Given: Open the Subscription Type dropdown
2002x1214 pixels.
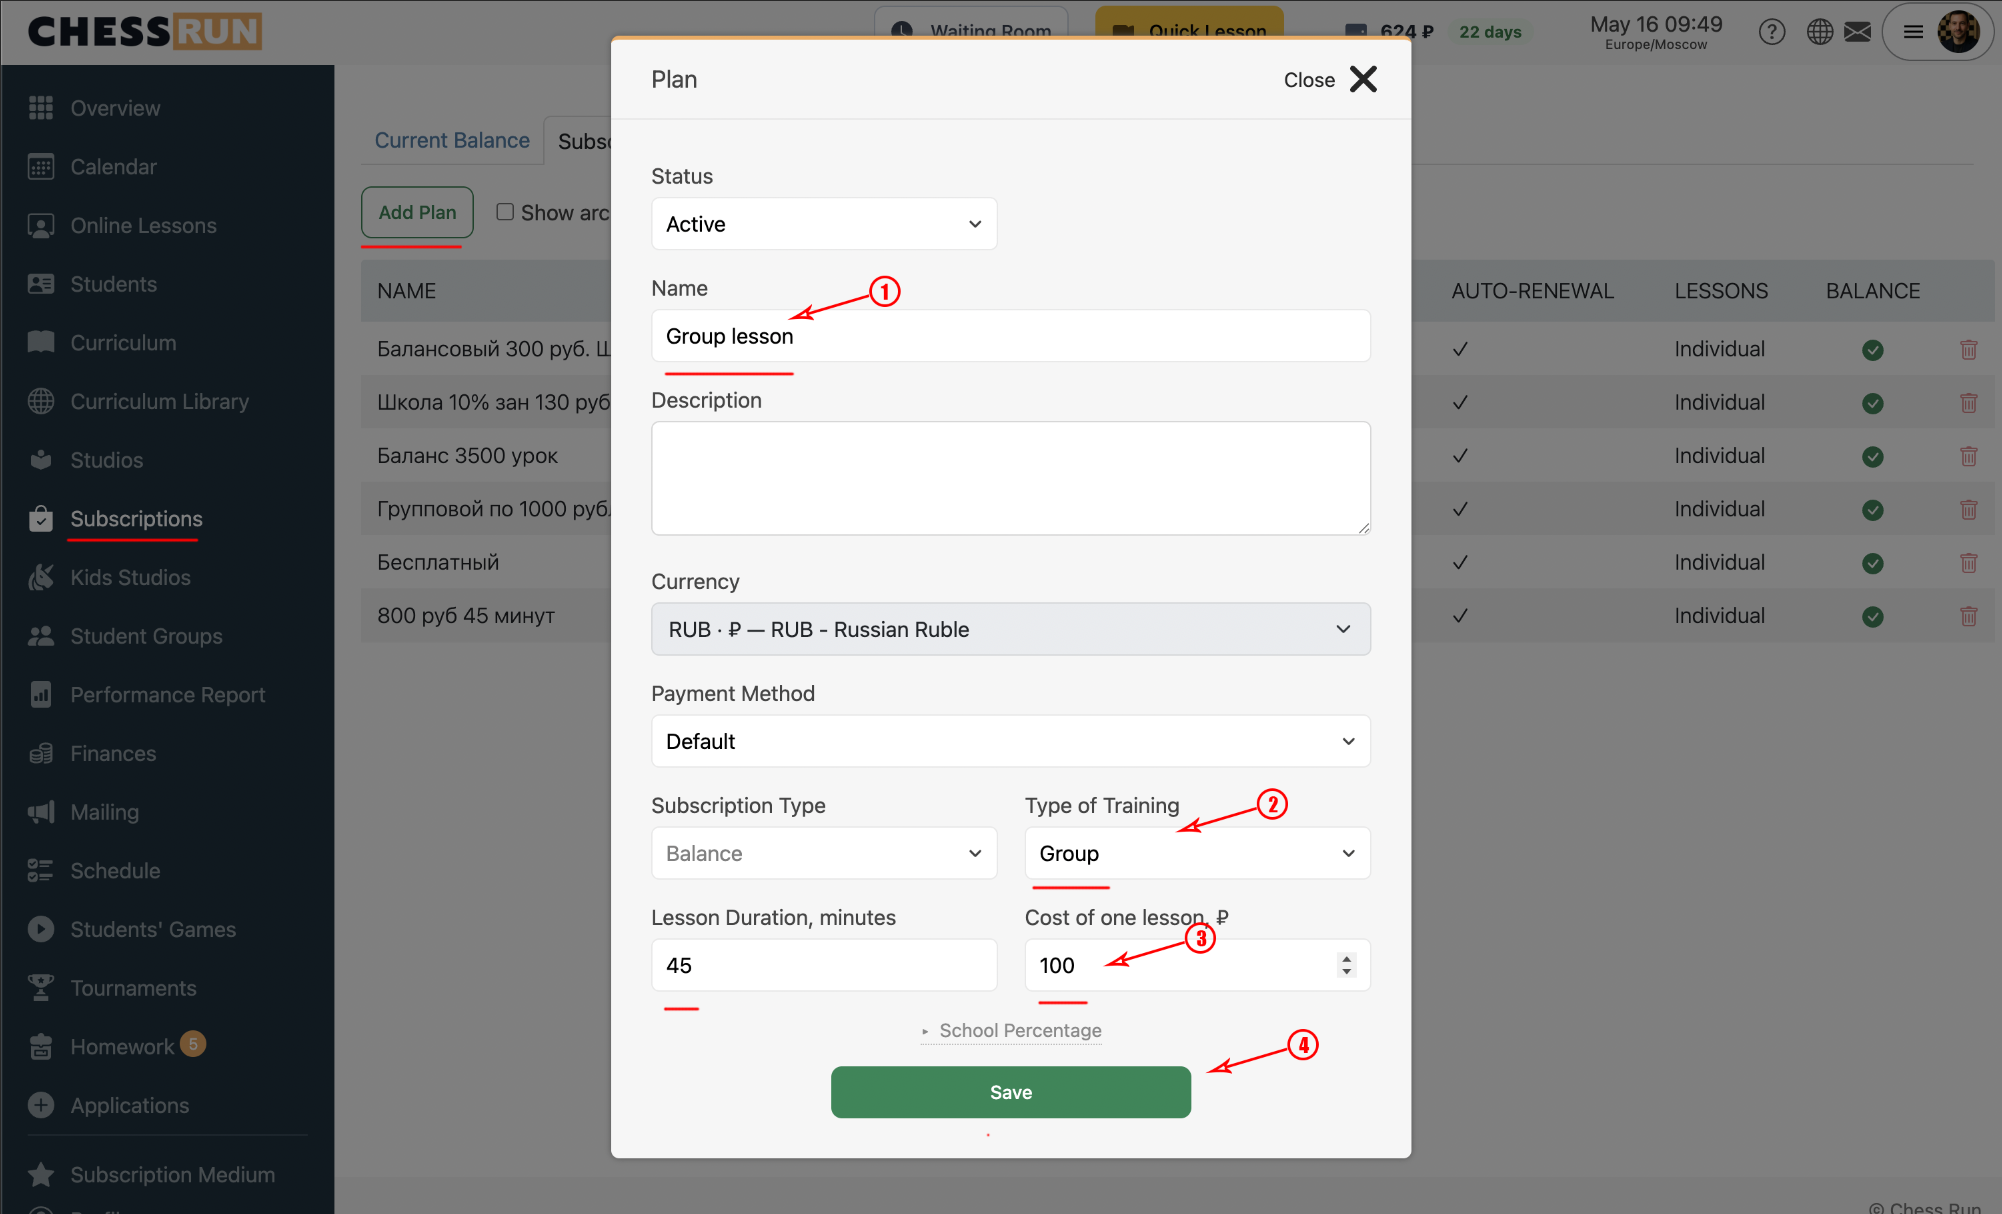Looking at the screenshot, I should pos(824,853).
